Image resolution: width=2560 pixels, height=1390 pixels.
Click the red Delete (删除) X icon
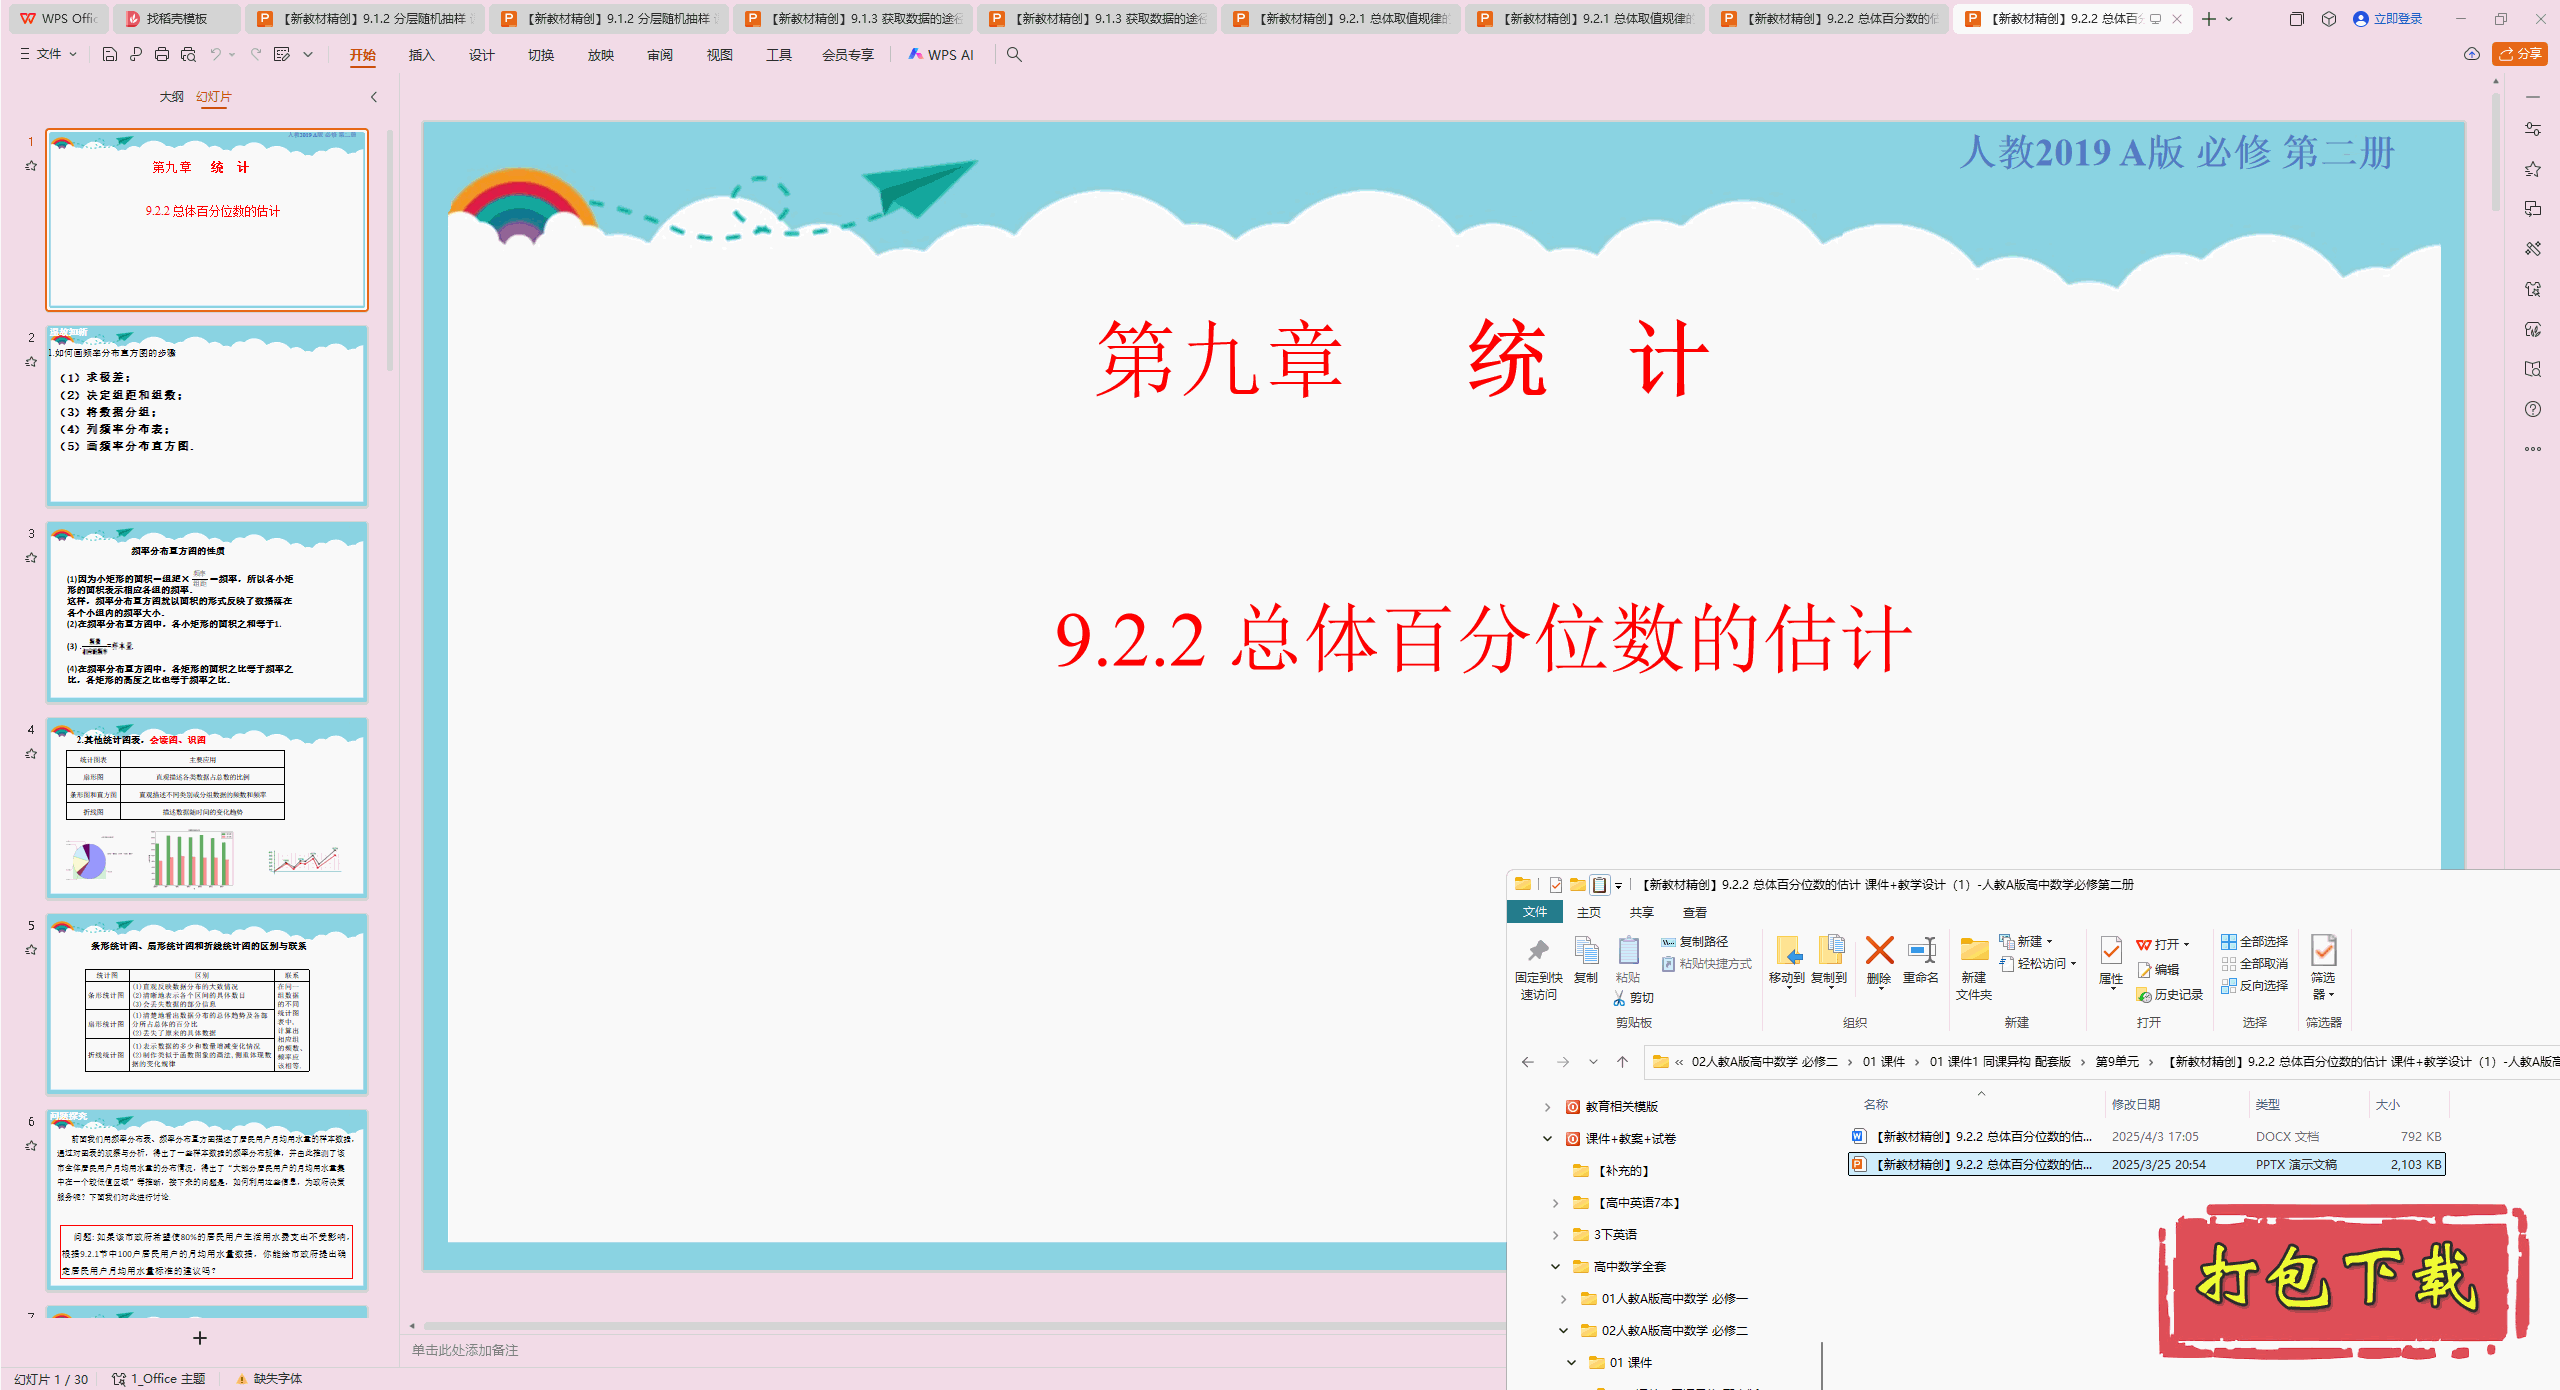(1879, 961)
